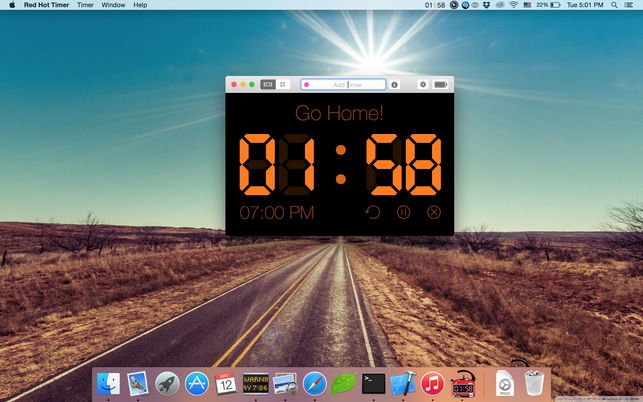This screenshot has width=643, height=402.
Task: Open the Timer menu
Action: (x=85, y=5)
